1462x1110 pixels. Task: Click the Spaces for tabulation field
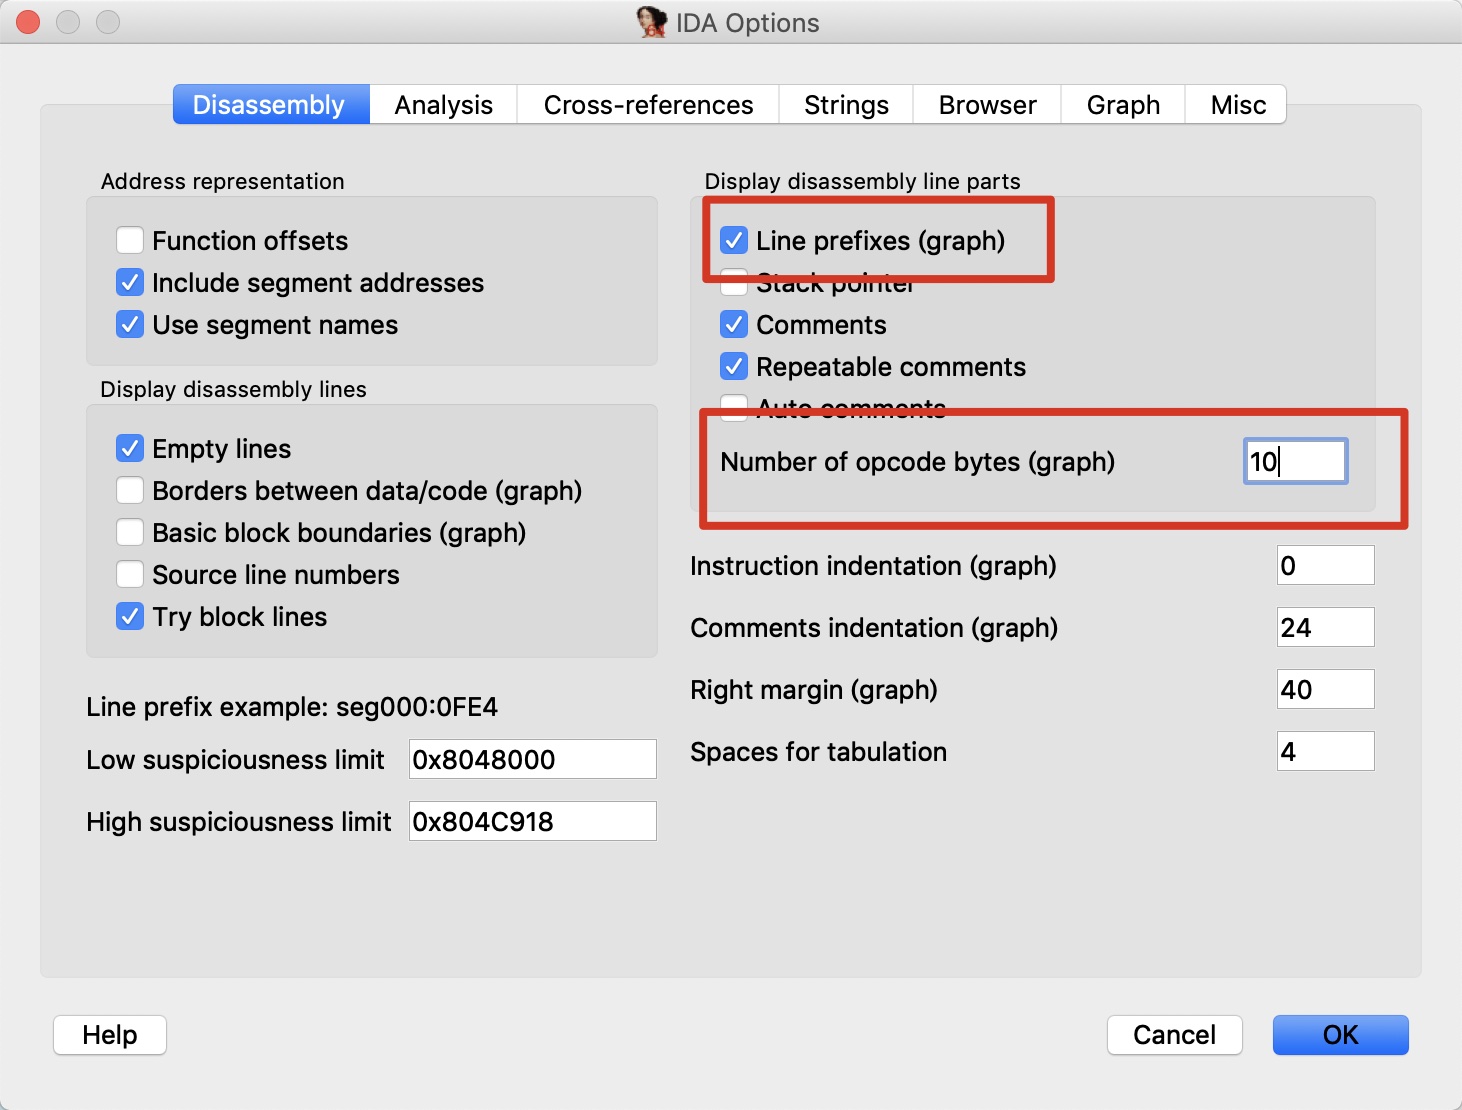click(1325, 752)
